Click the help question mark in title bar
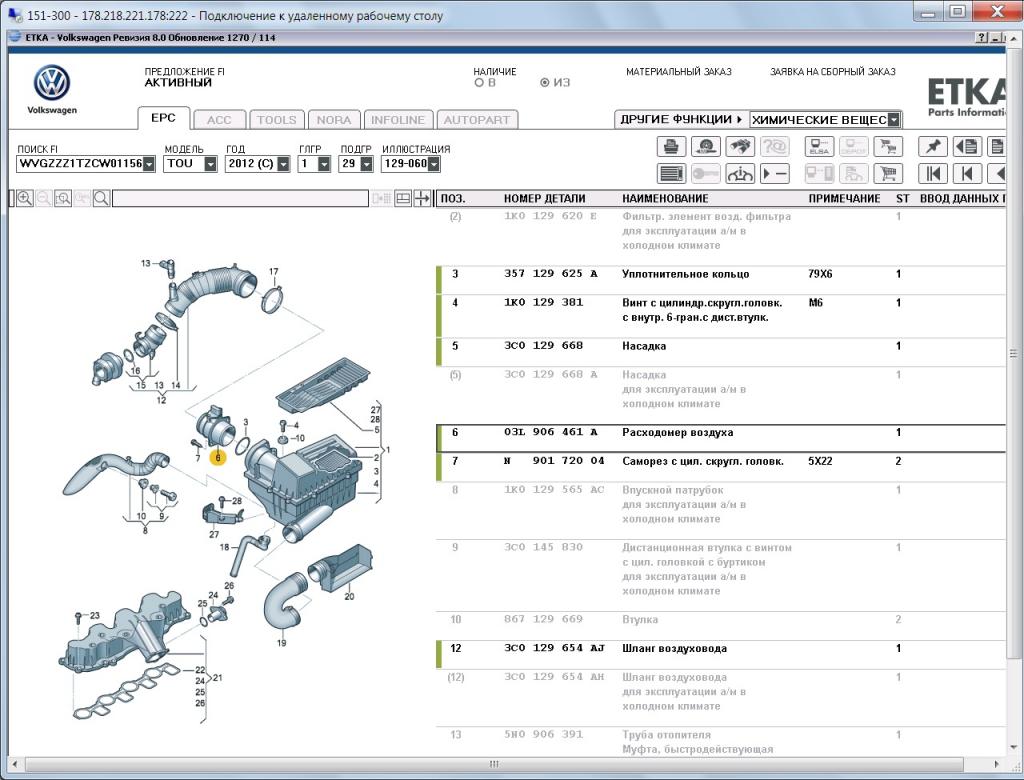The width and height of the screenshot is (1024, 780). [x=982, y=38]
